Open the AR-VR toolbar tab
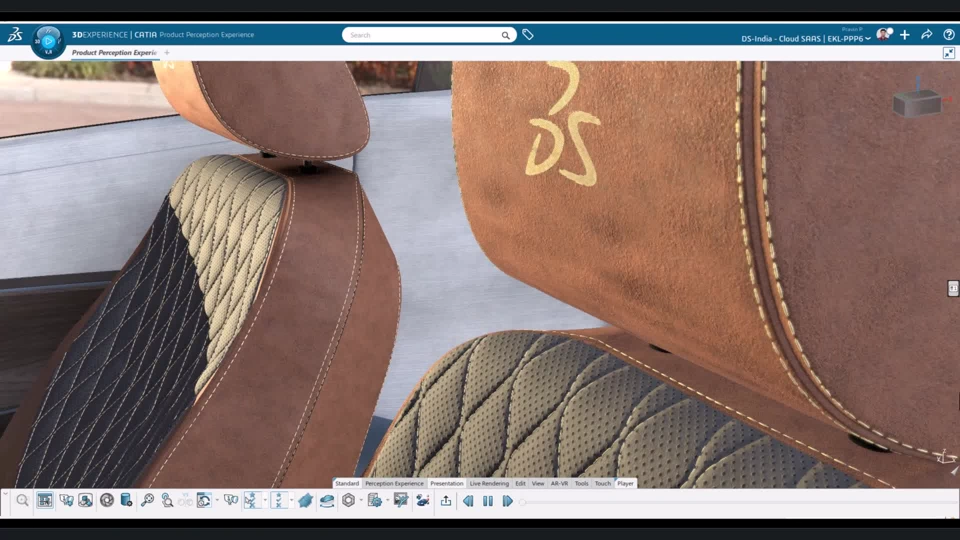The height and width of the screenshot is (540, 960). [x=560, y=484]
